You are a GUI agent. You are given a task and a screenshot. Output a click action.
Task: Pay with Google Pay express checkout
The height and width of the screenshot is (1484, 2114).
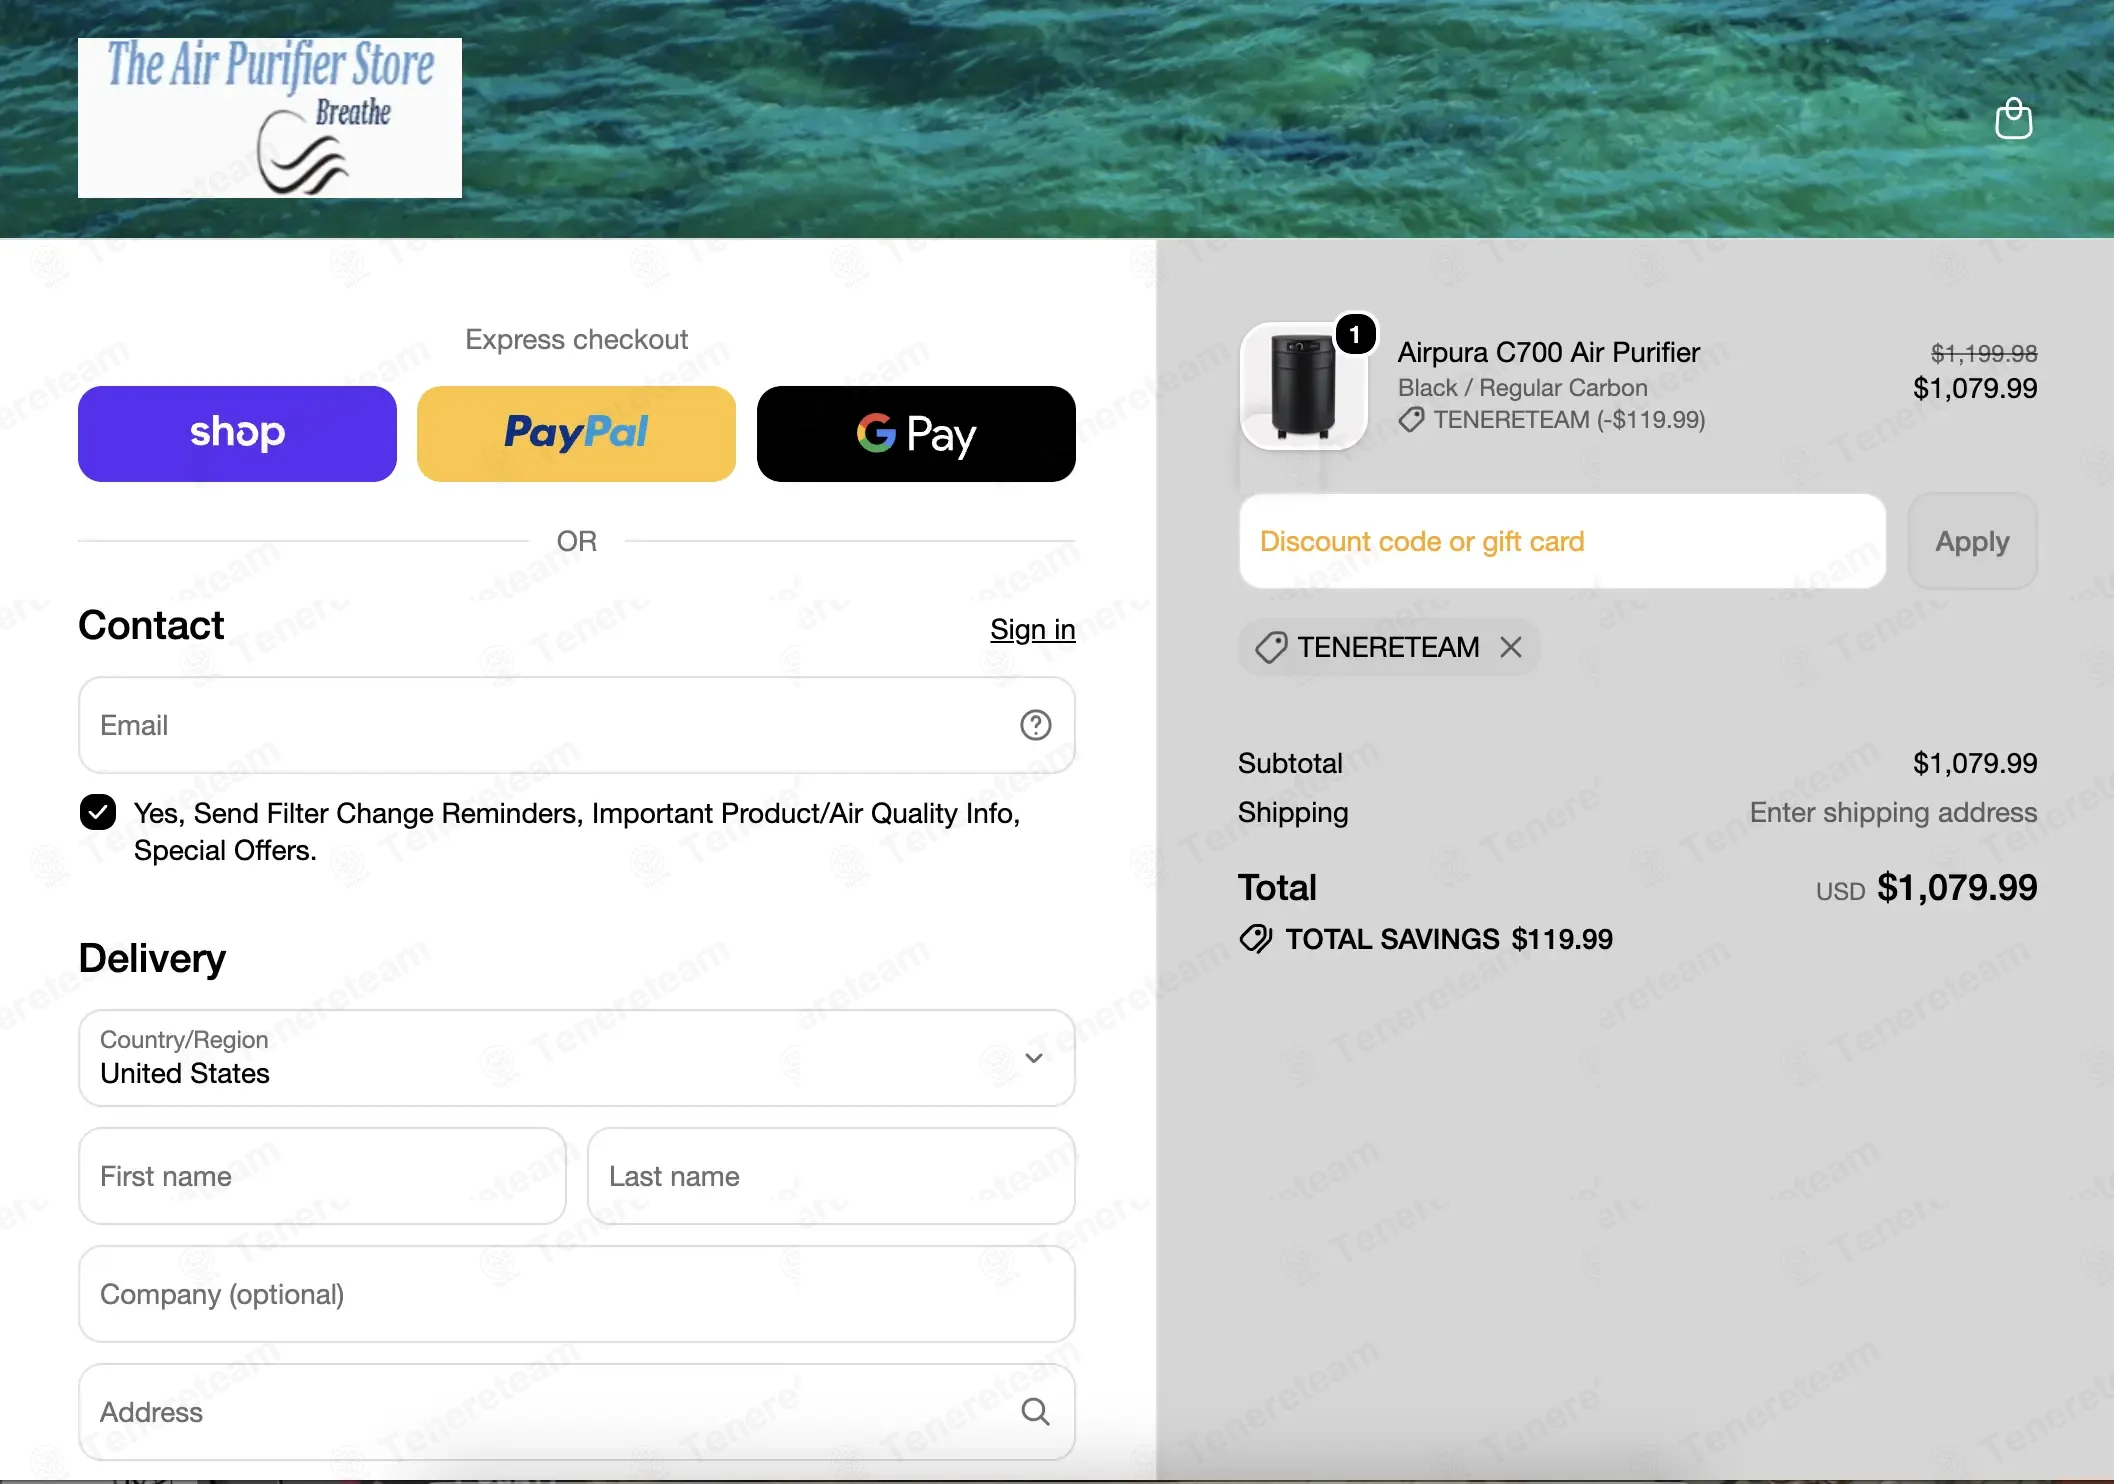coord(916,434)
